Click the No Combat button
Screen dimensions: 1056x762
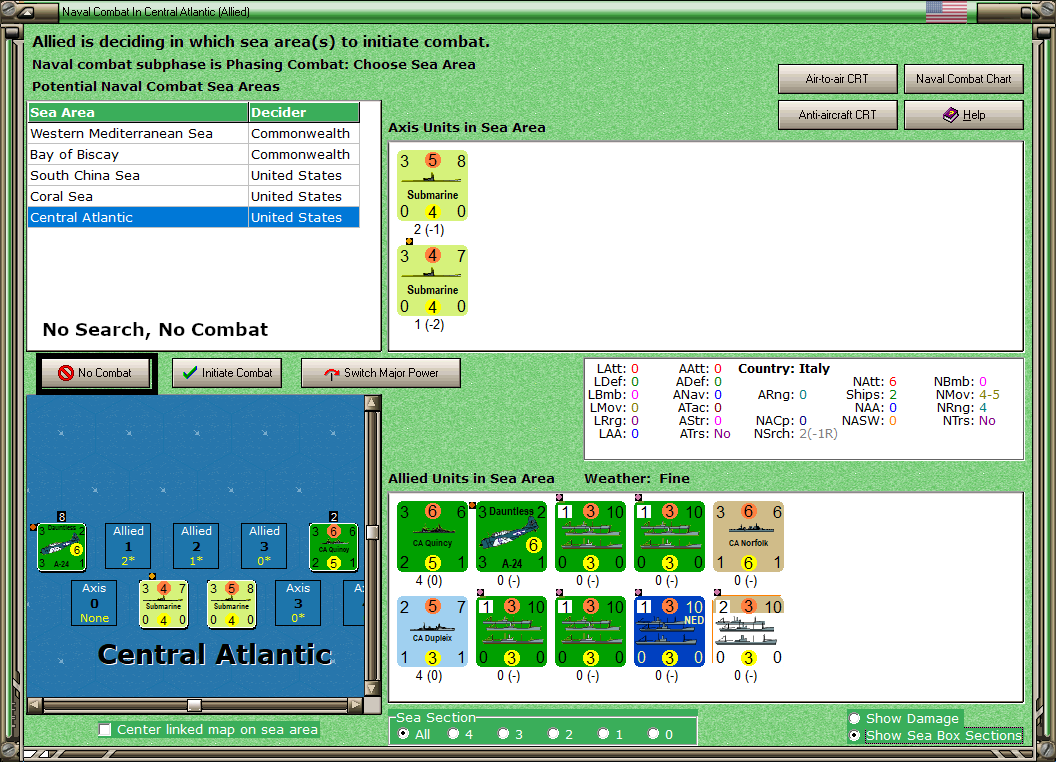pos(96,373)
